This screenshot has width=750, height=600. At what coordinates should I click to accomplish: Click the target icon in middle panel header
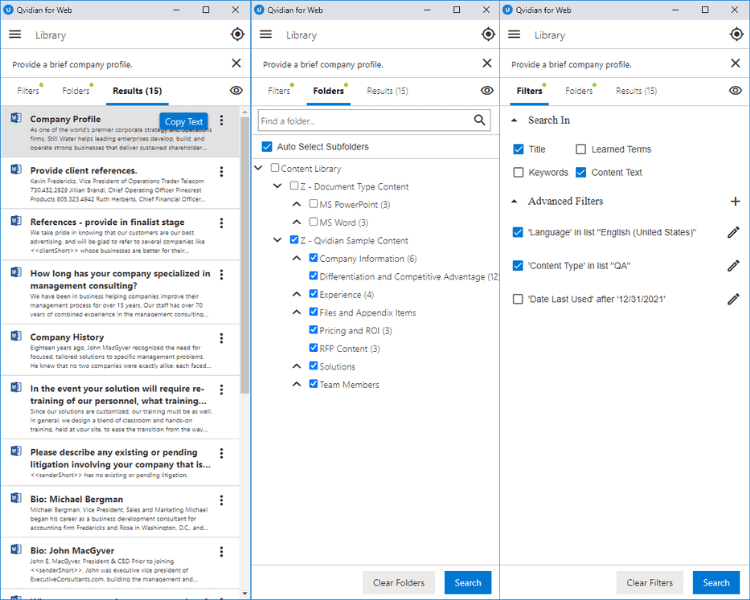tap(487, 34)
